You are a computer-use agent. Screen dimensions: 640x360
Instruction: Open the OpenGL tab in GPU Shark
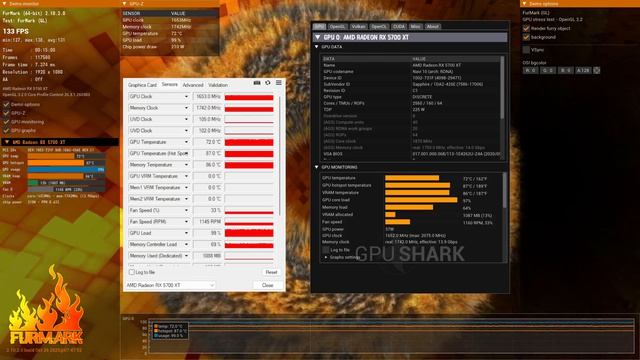(337, 27)
